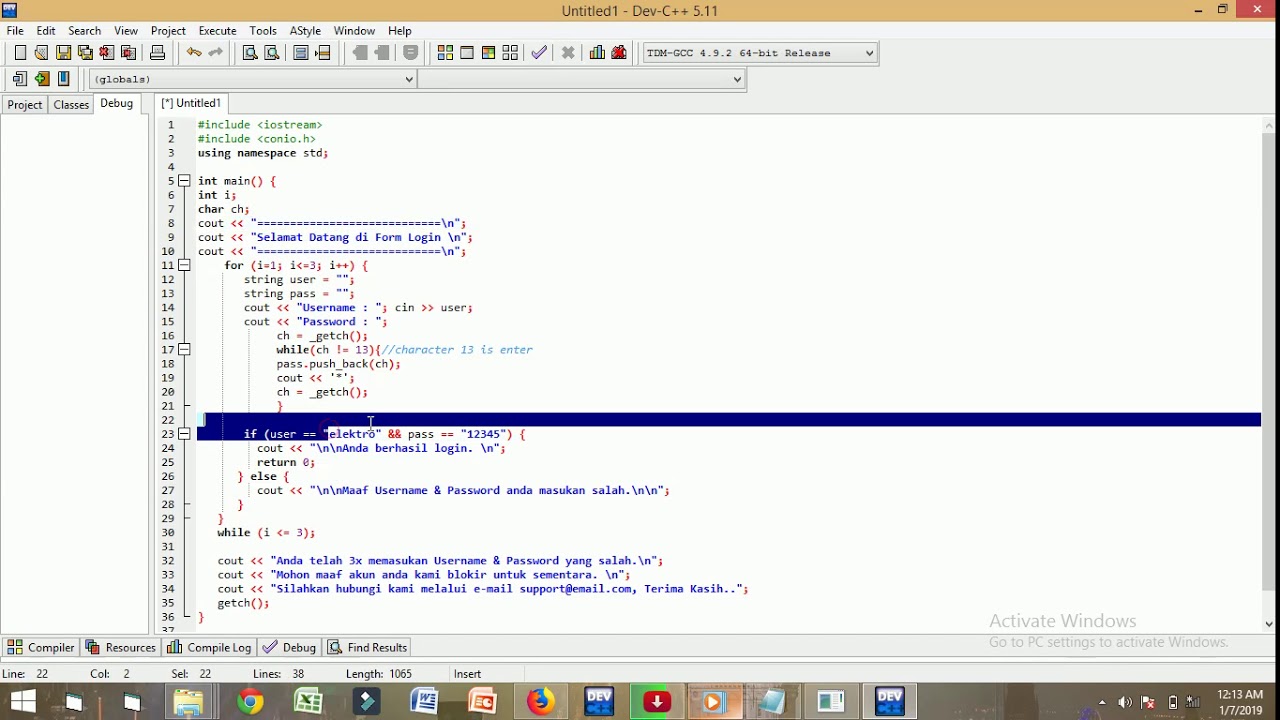
Task: Open the Compile Log bottom tab
Action: click(209, 647)
